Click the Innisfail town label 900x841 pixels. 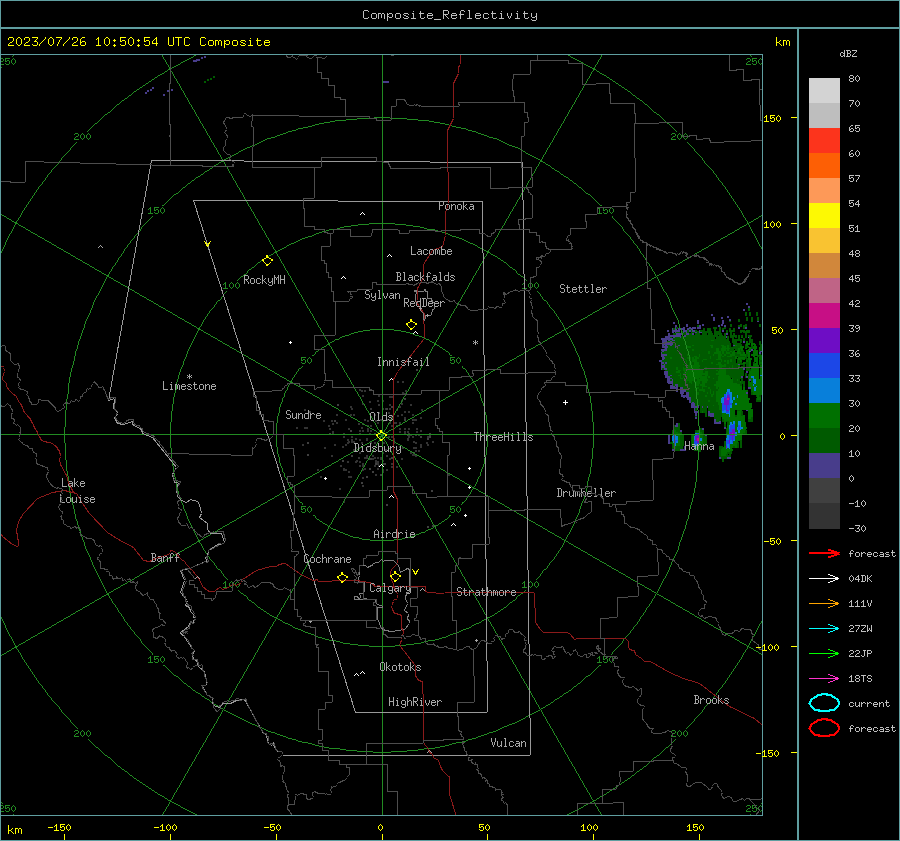point(403,362)
